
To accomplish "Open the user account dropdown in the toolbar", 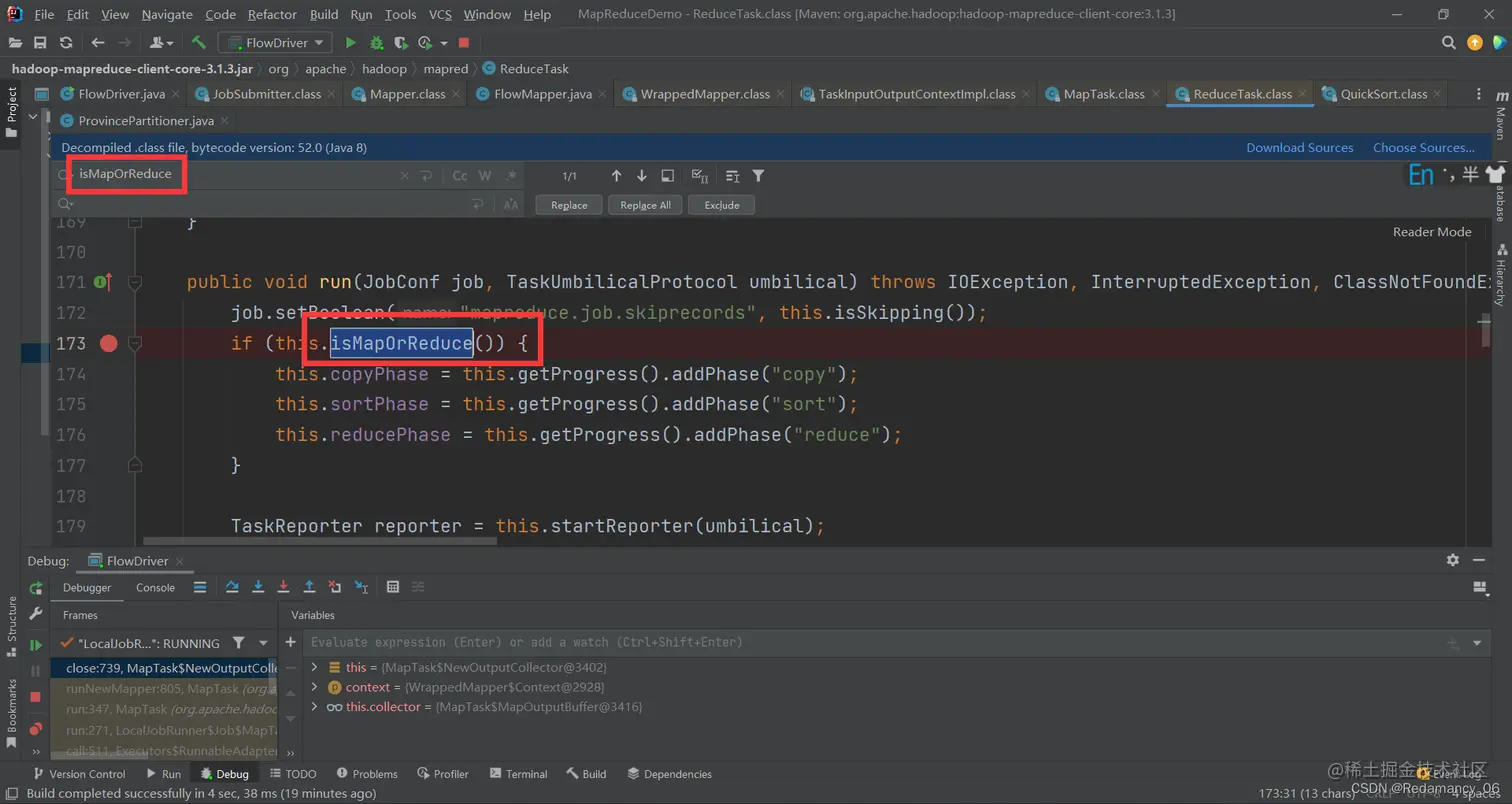I will tap(160, 43).
